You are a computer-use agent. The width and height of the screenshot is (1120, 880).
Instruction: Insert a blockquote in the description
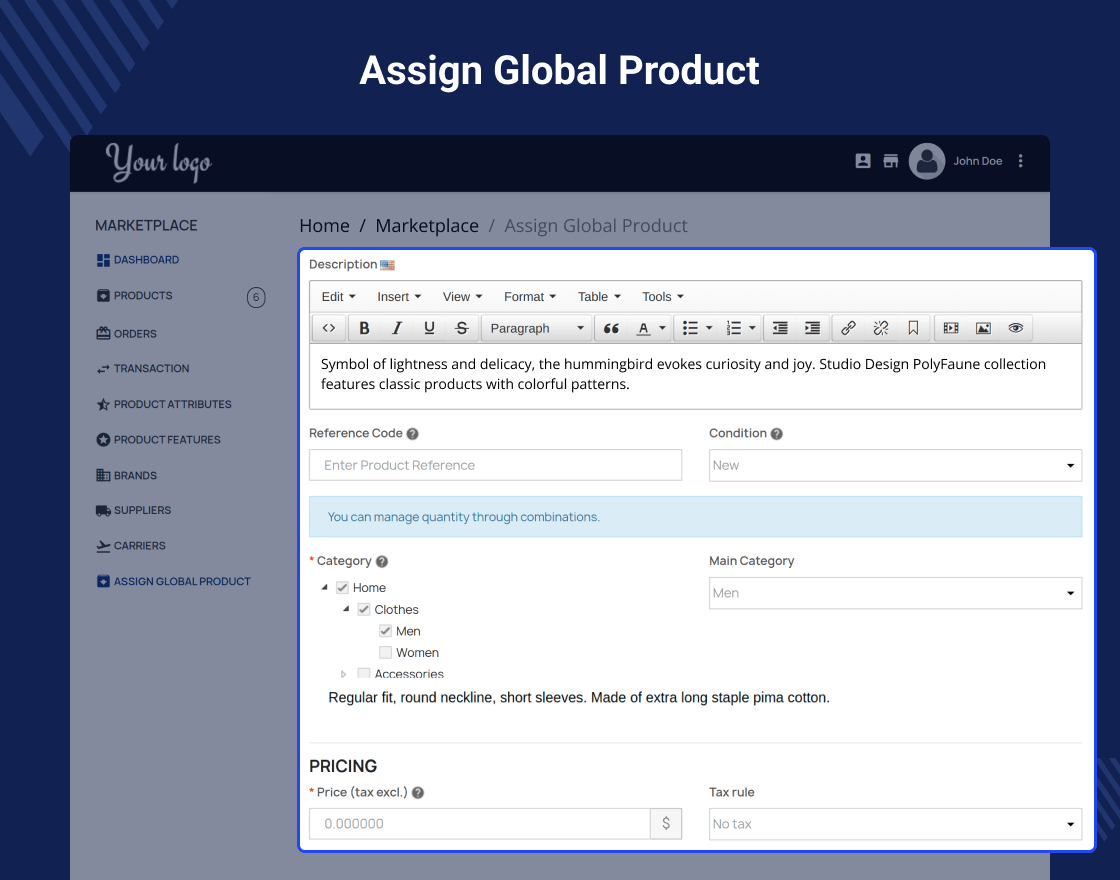pos(611,329)
